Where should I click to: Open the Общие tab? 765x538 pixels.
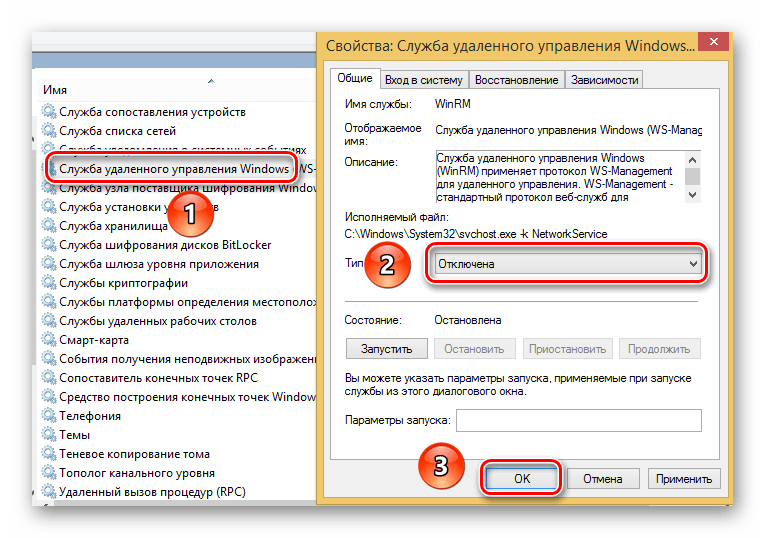coord(355,78)
